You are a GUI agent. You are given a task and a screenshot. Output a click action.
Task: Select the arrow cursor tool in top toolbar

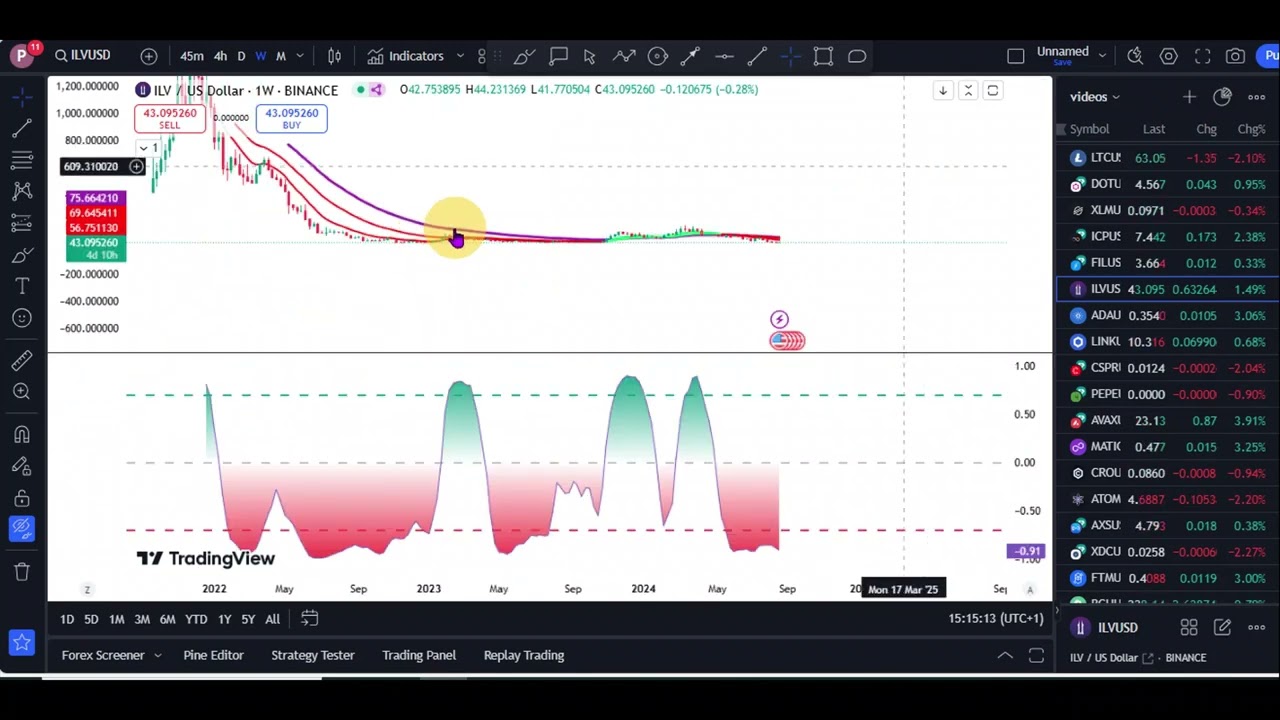point(590,56)
